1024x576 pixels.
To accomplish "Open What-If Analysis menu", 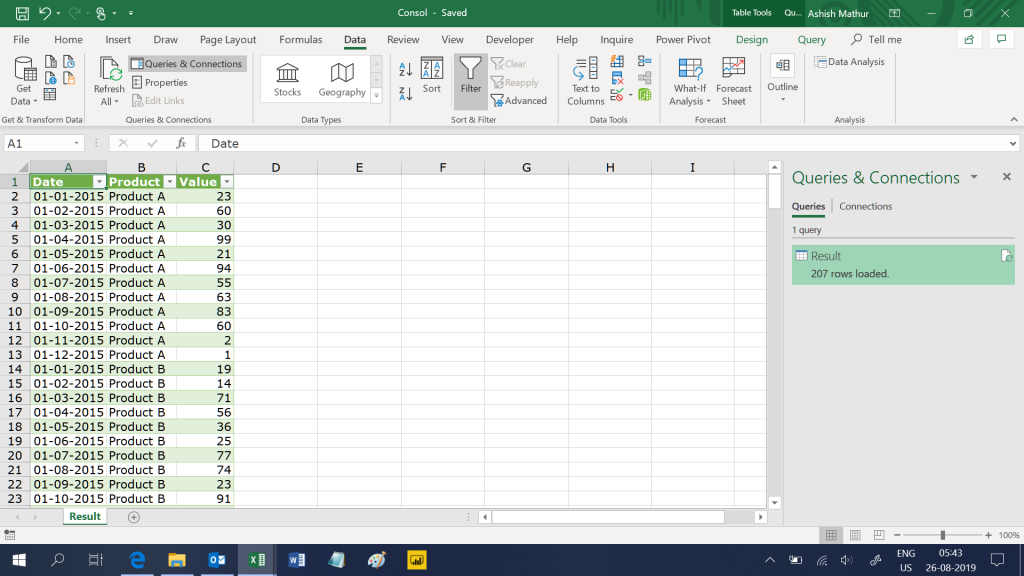I will click(690, 81).
